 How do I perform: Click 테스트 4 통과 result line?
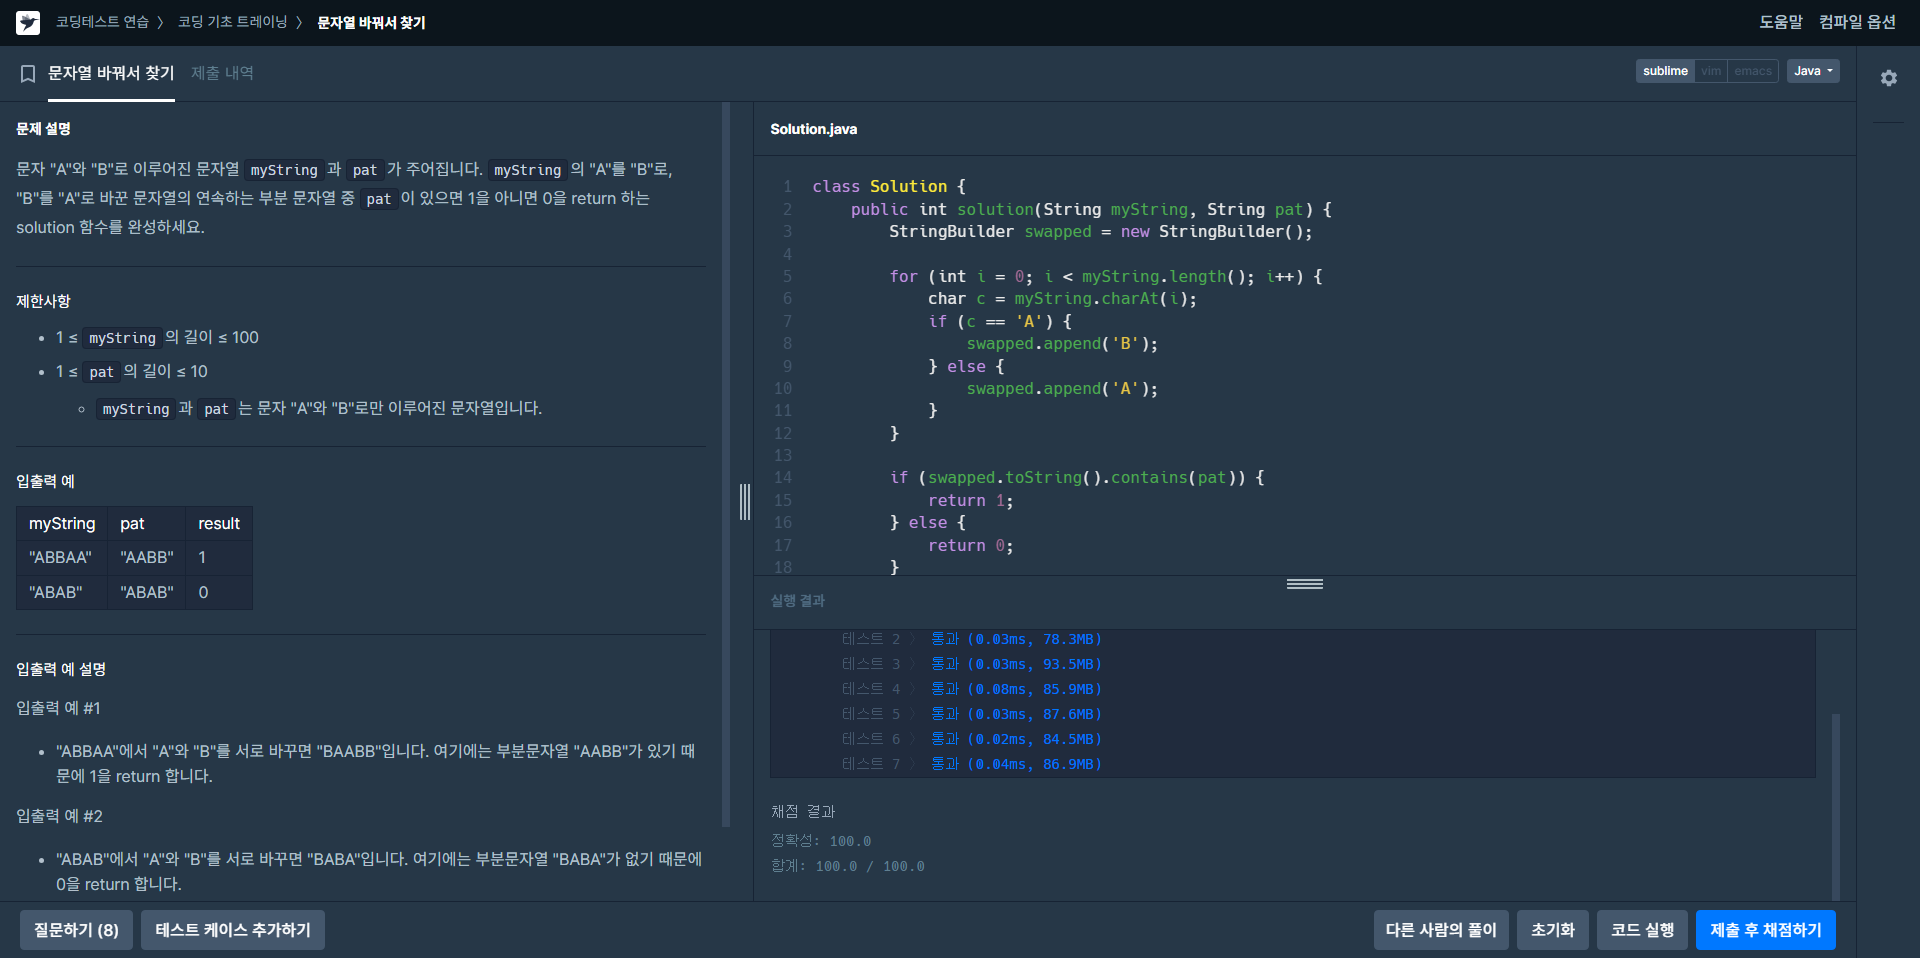(x=971, y=689)
